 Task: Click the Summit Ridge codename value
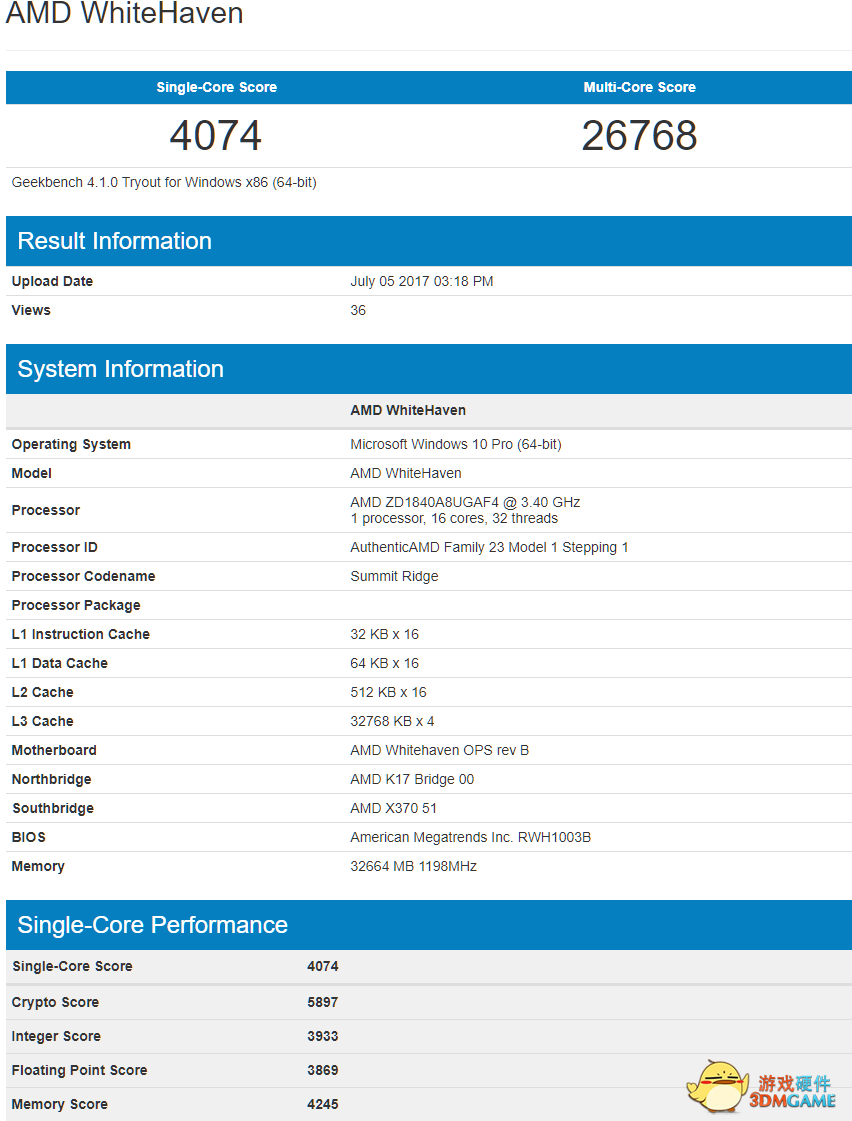(395, 576)
